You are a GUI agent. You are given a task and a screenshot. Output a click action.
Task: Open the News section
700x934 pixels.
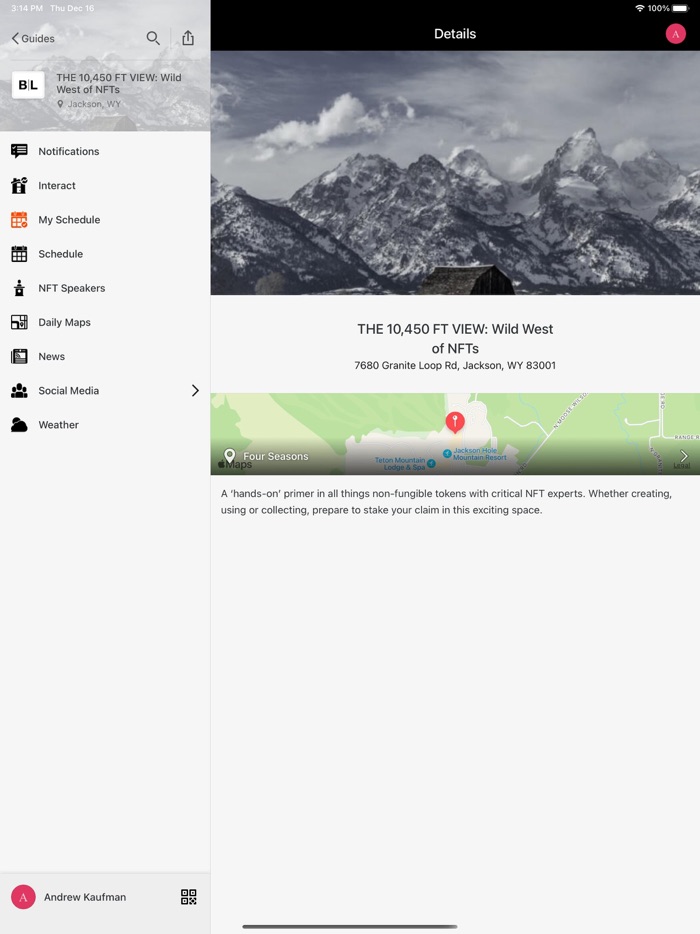105,356
